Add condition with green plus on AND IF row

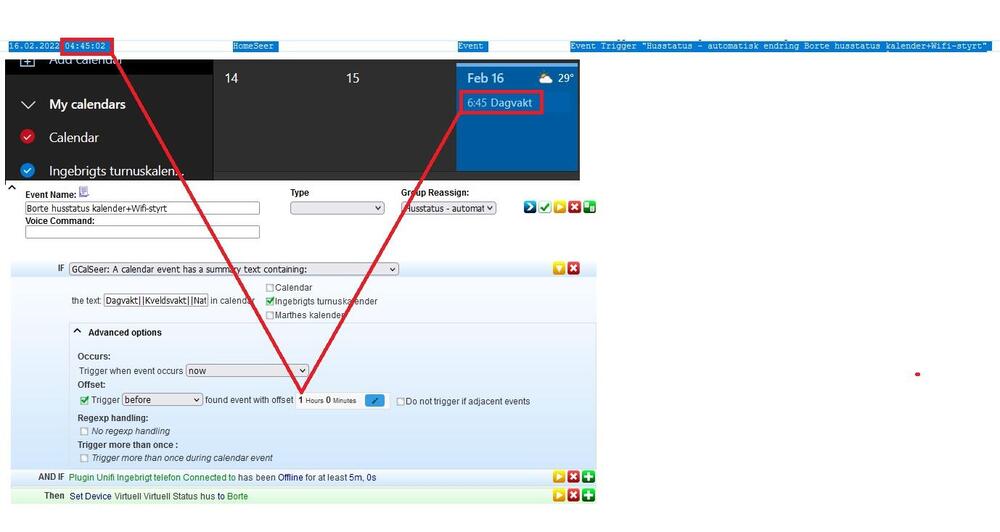click(x=588, y=477)
